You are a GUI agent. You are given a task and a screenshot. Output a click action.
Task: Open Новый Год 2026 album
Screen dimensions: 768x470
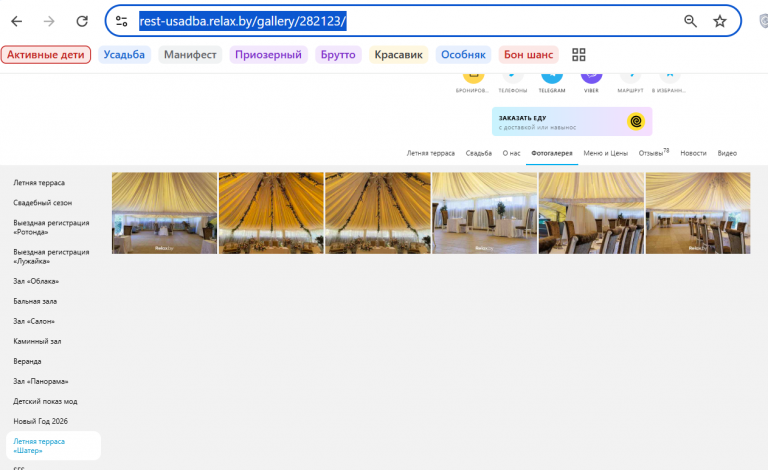click(x=40, y=422)
